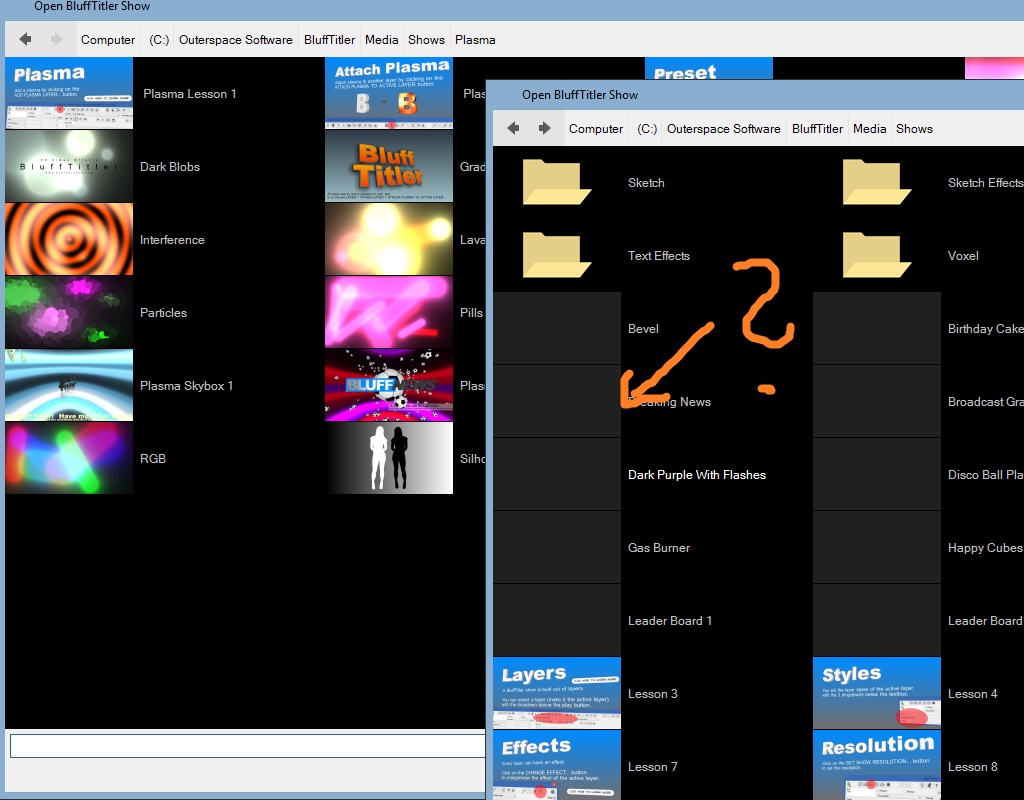Viewport: 1024px width, 800px height.
Task: Open the Sketch Effects folder icon
Action: [x=877, y=183]
